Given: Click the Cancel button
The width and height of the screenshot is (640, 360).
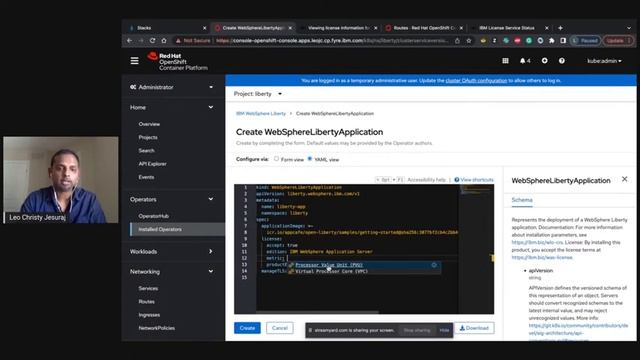Looking at the screenshot, I should coord(280,328).
